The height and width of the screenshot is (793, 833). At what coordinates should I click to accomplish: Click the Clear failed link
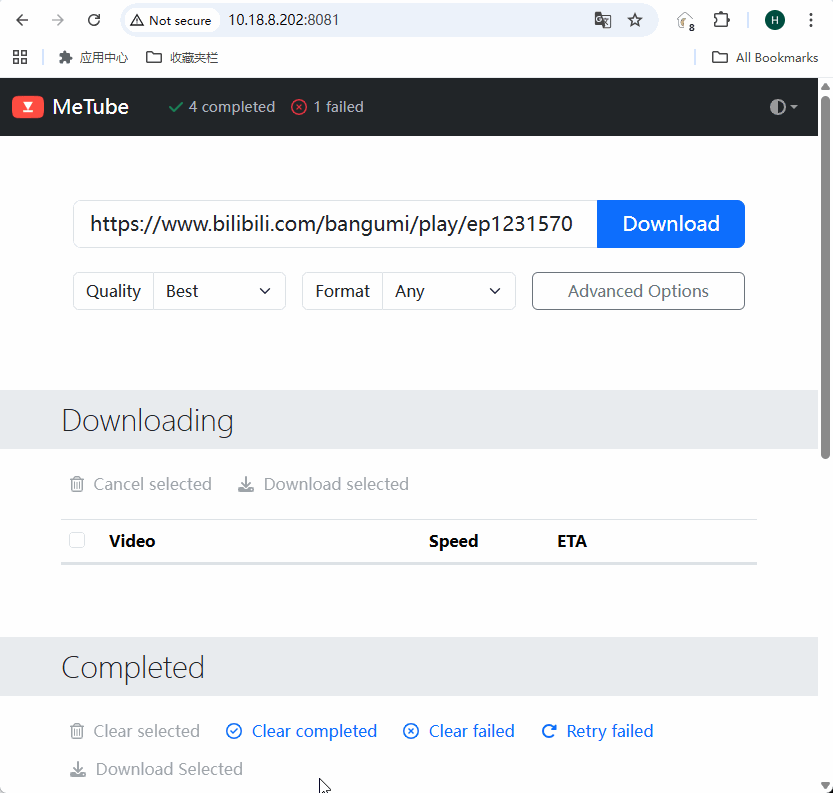coord(458,731)
